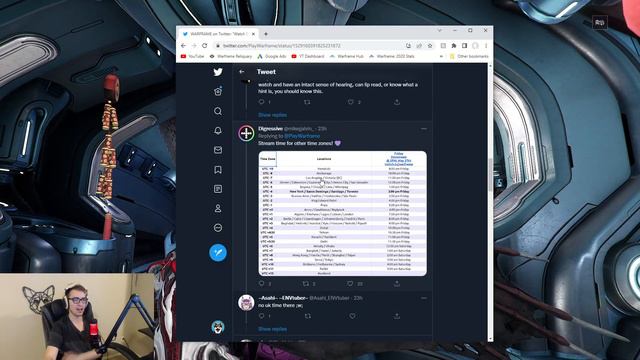Share Asahi's 'no uk time' tweet
This screenshot has height=360, width=640.
click(397, 316)
